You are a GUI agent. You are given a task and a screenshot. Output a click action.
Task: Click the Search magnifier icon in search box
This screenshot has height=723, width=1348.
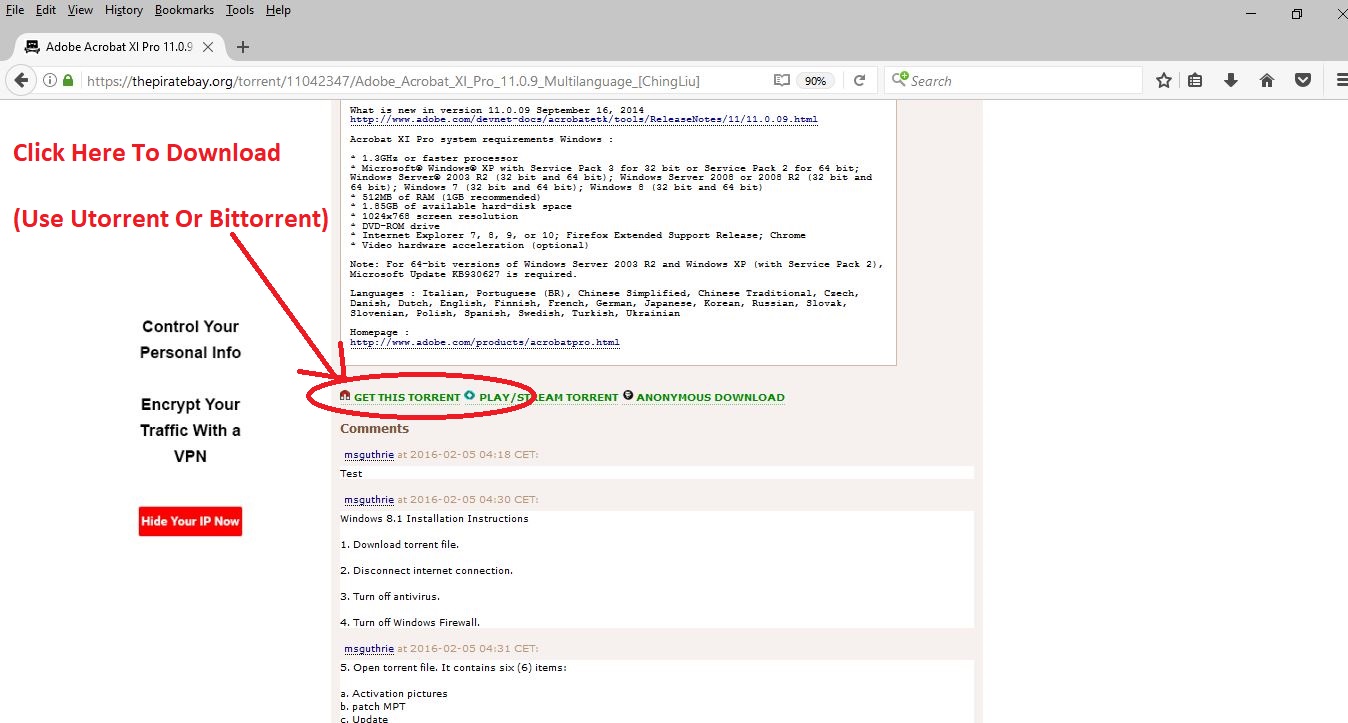click(901, 80)
